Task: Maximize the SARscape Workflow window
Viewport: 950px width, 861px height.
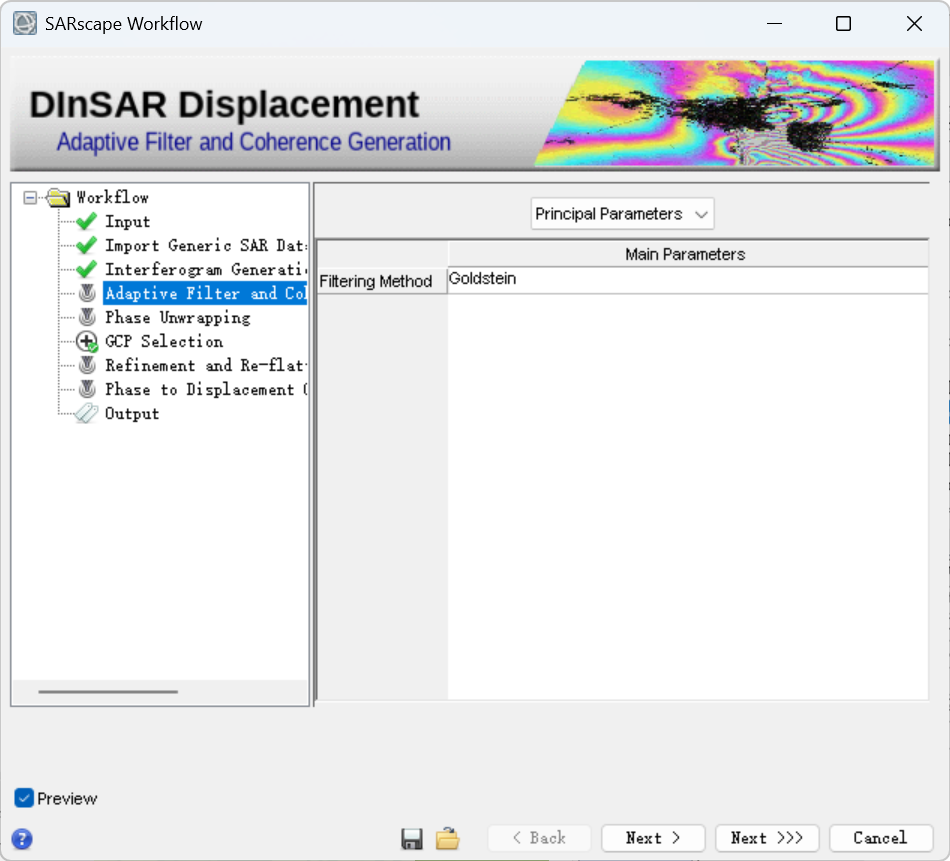Action: tap(843, 24)
